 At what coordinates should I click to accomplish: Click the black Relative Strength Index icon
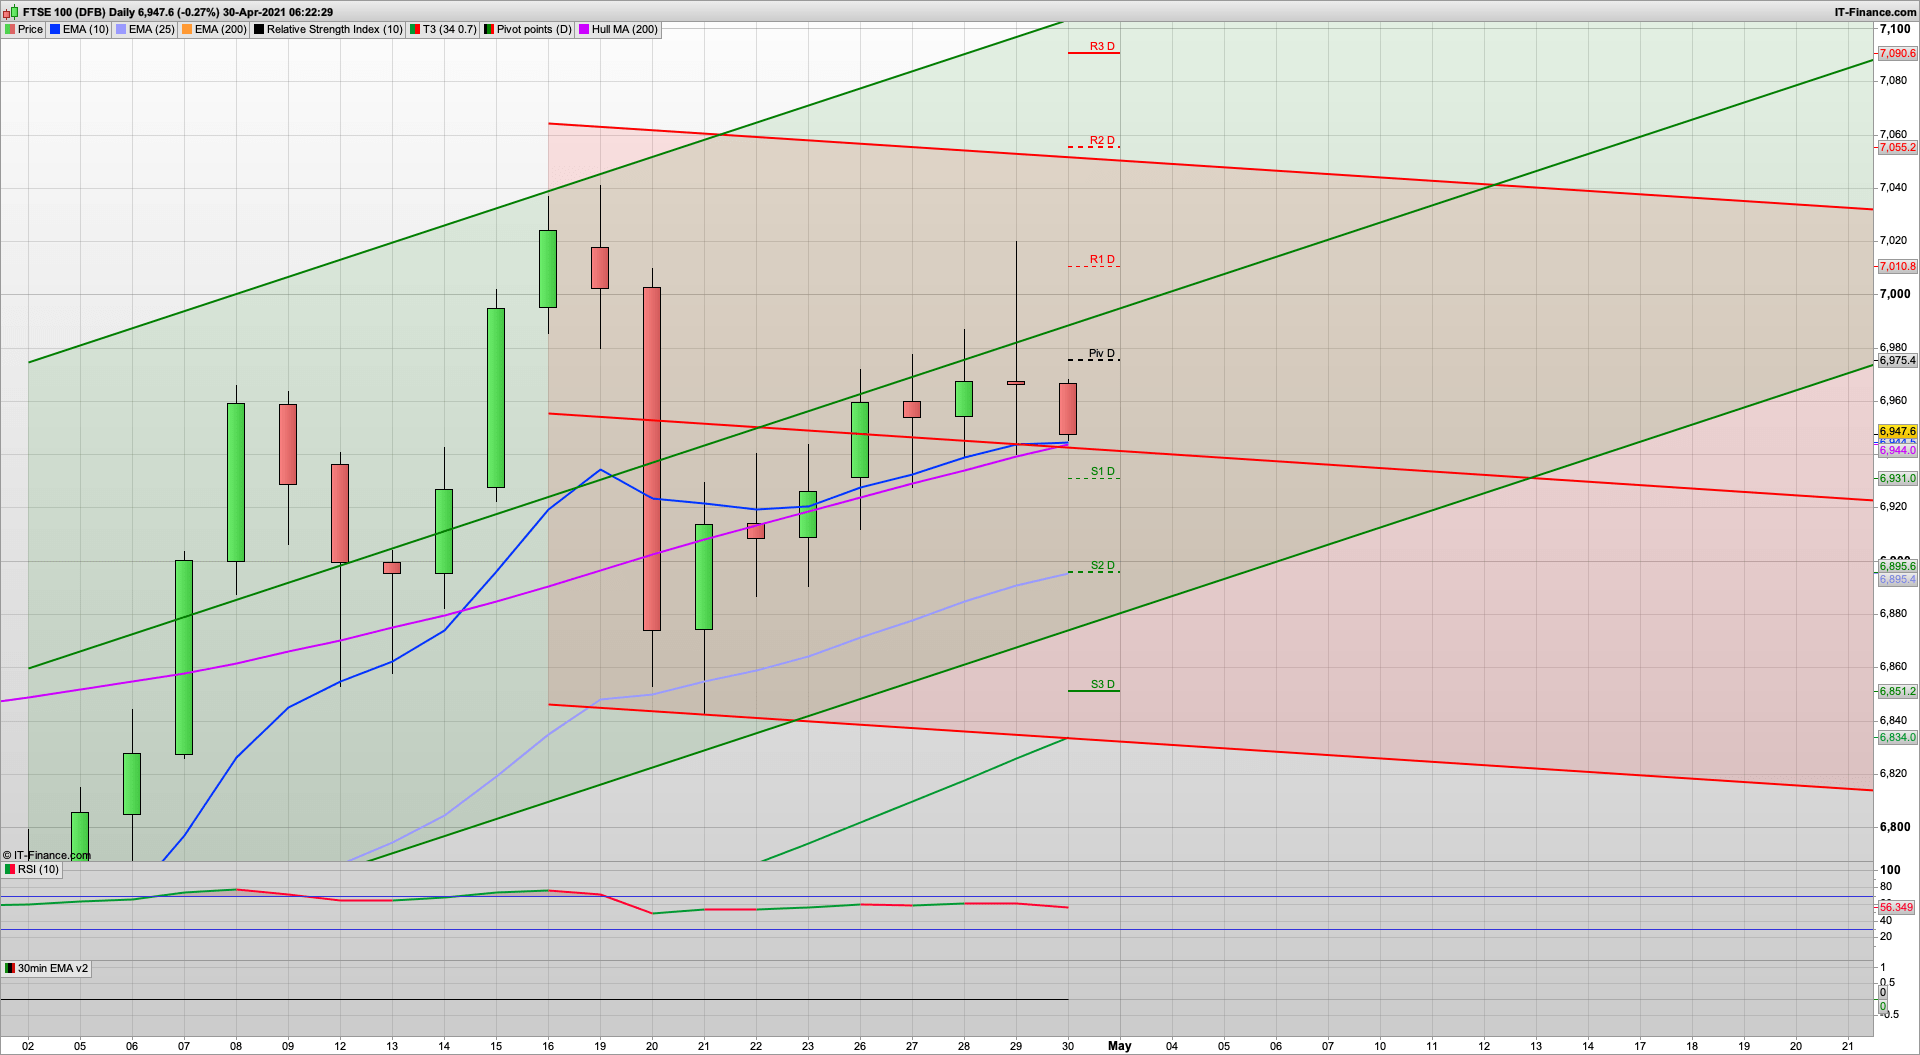point(258,29)
